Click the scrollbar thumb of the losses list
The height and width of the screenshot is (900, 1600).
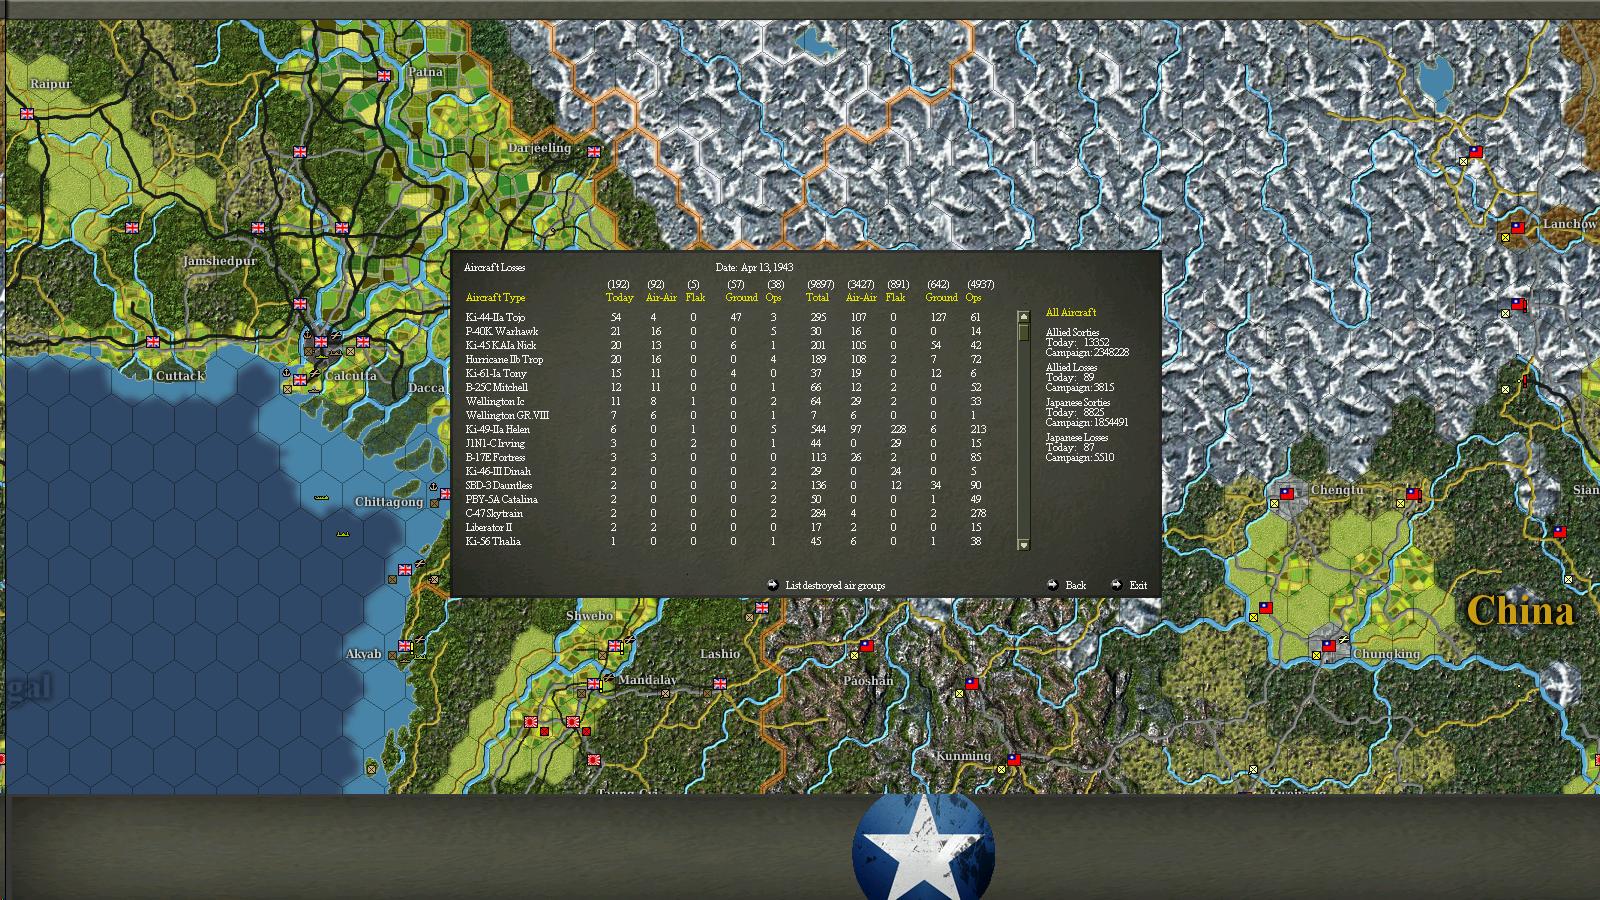tap(1023, 332)
